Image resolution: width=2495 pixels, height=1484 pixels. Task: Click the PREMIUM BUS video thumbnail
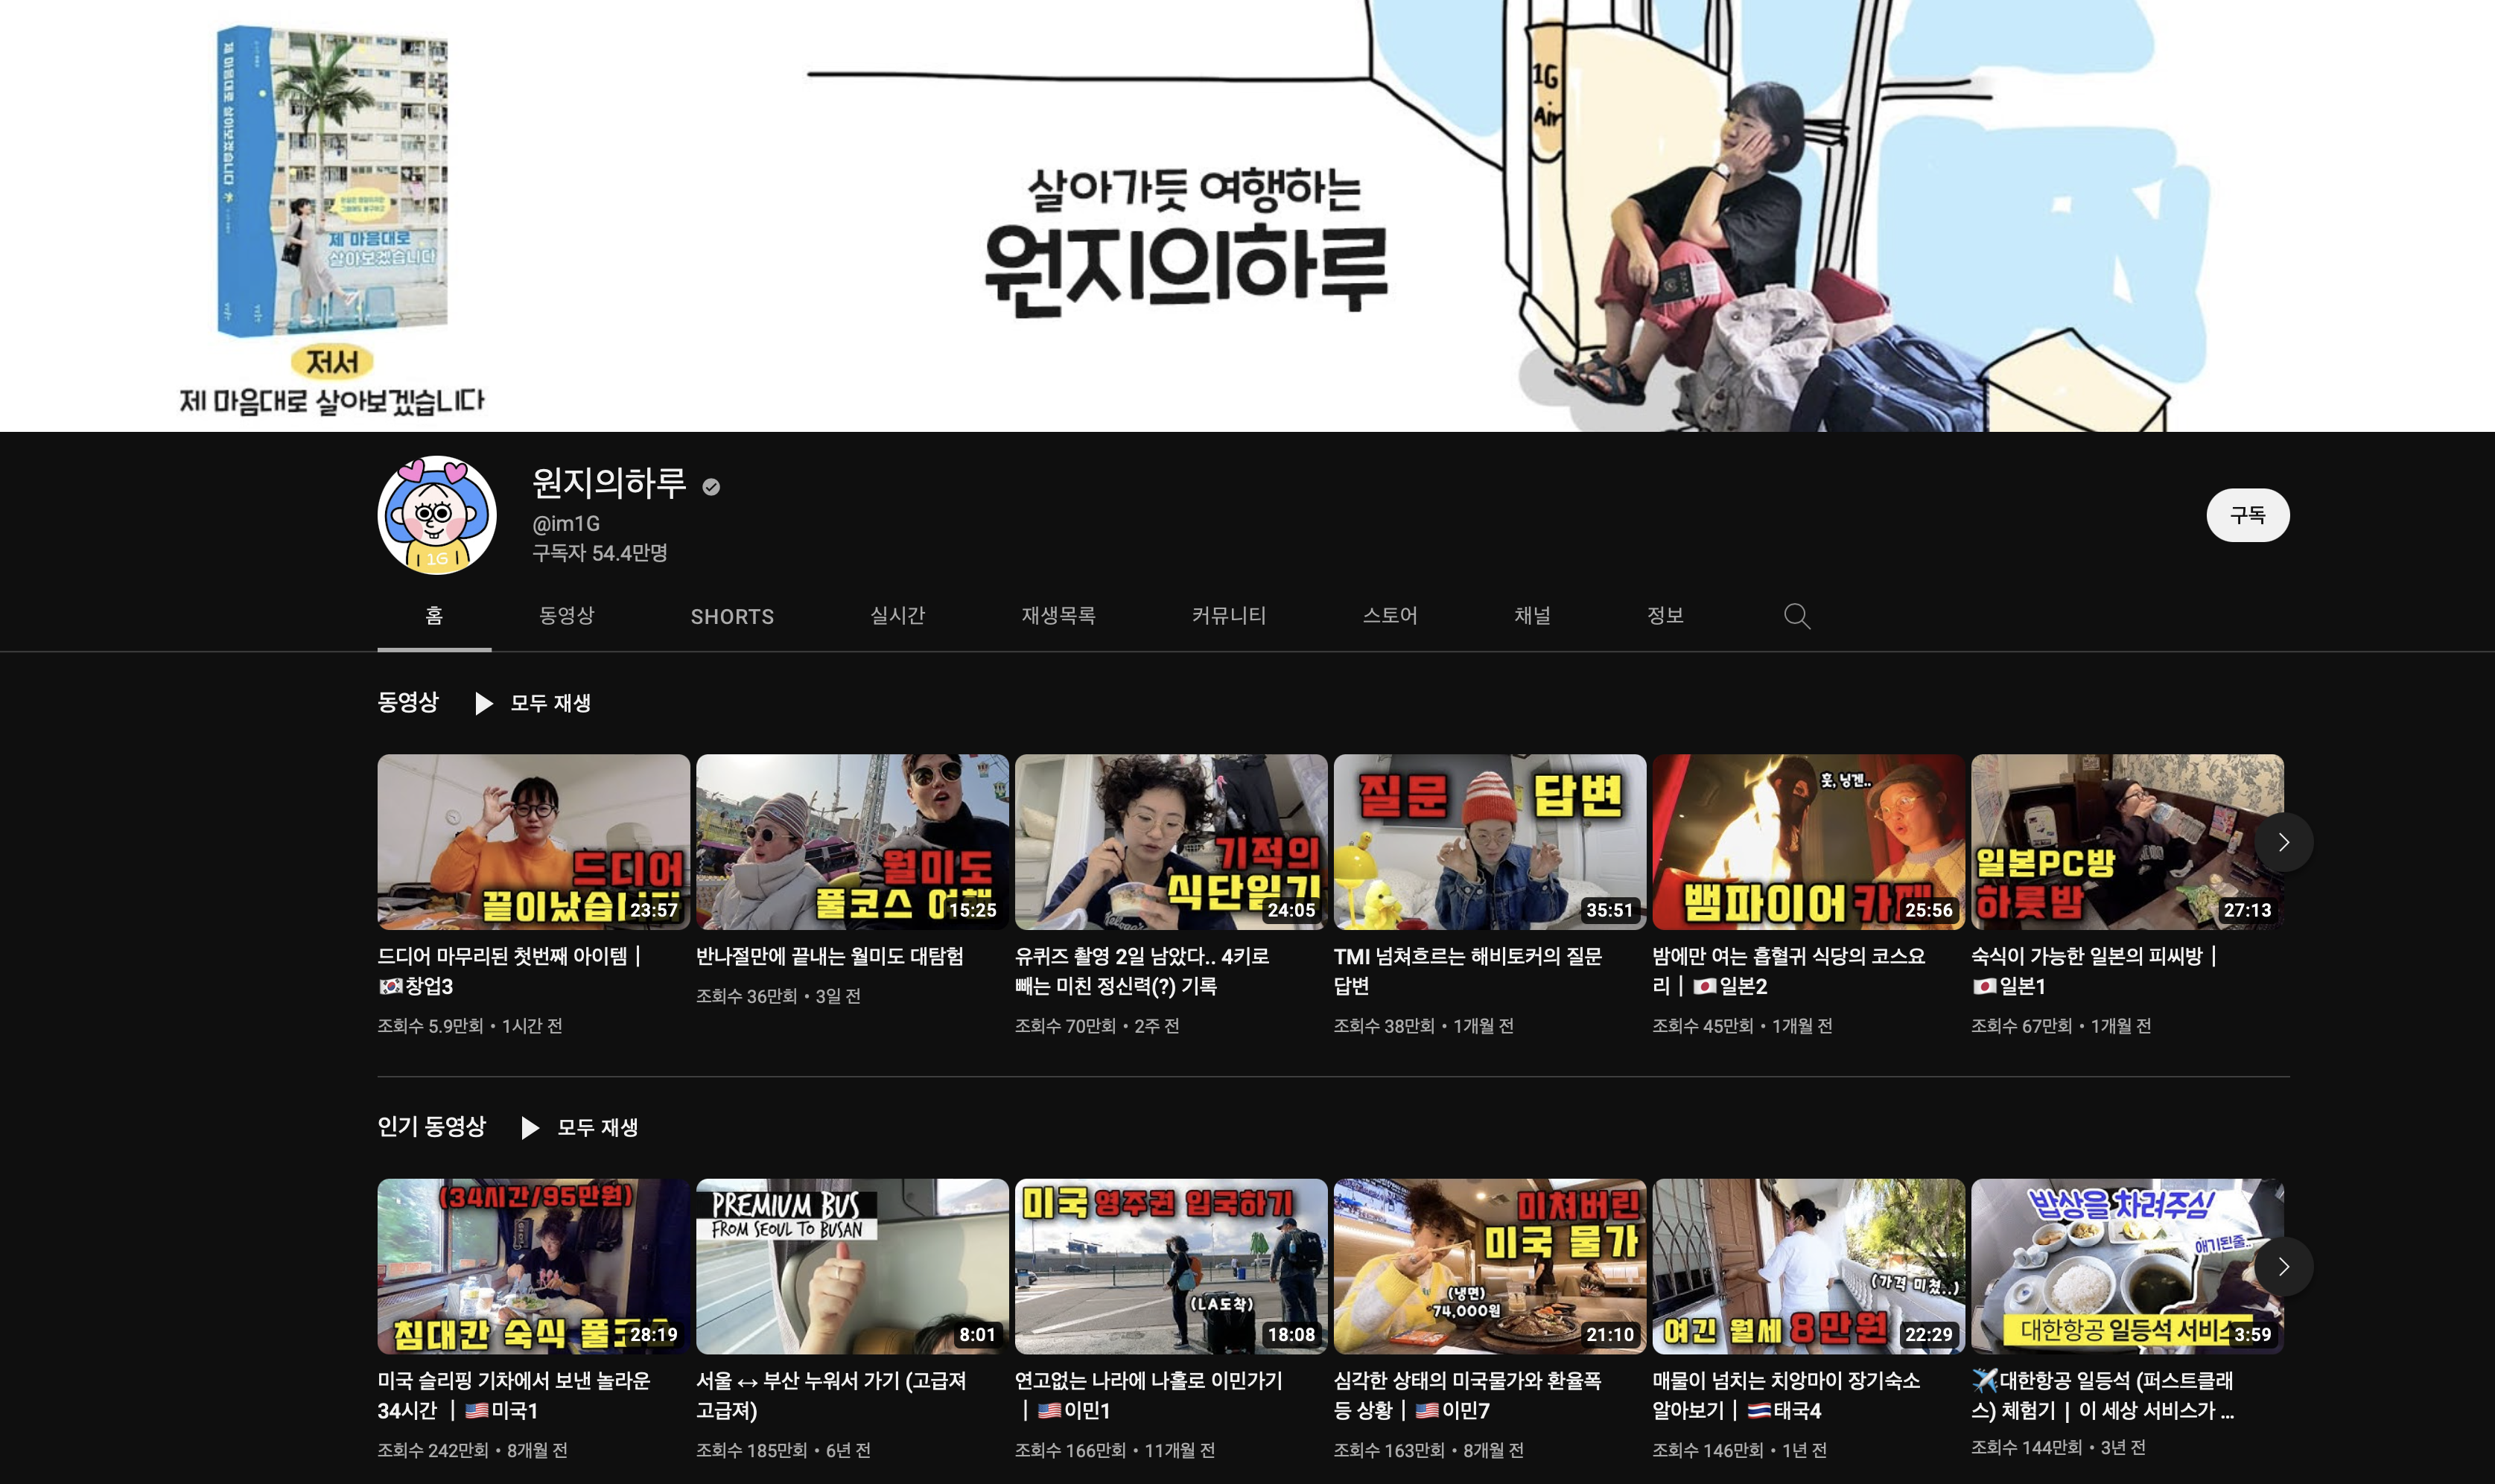tap(851, 1265)
